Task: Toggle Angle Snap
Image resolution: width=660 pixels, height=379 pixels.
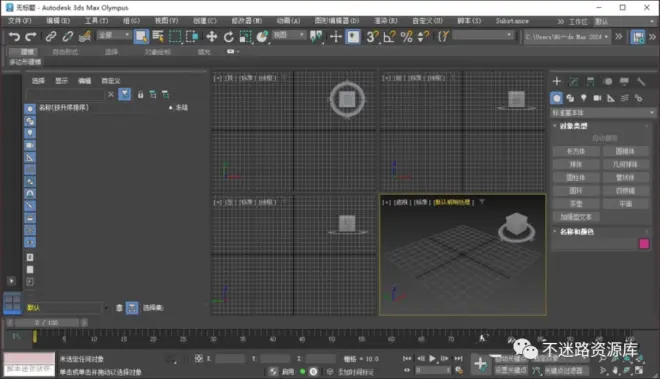Action: tap(389, 37)
